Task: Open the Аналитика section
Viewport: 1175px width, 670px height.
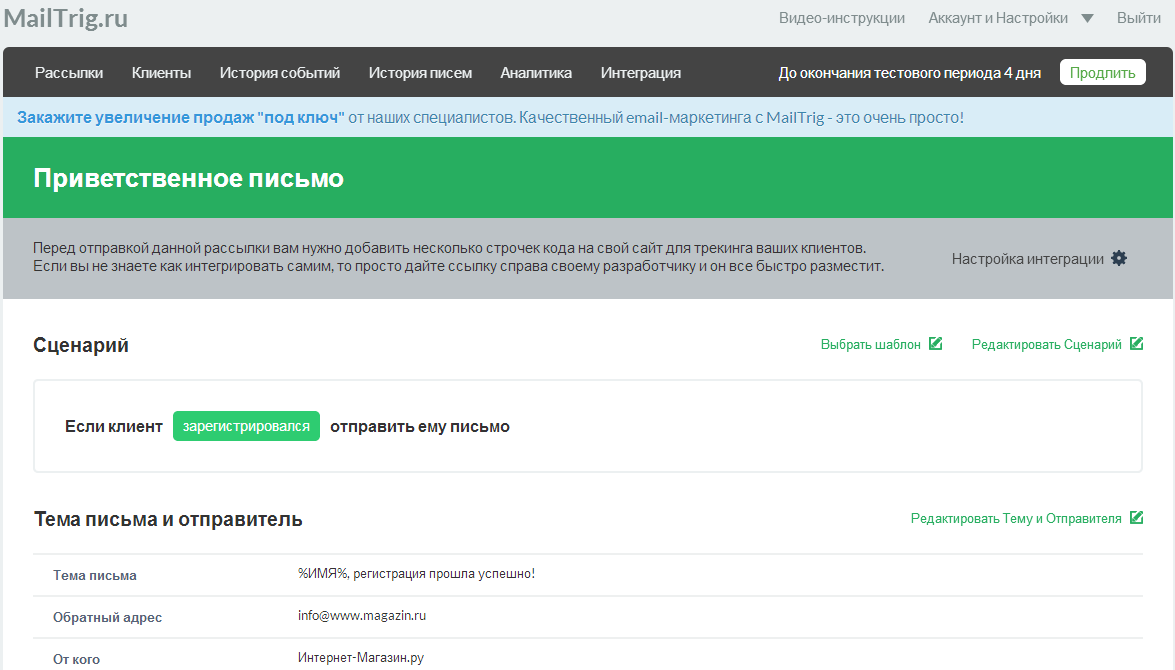Action: [536, 73]
